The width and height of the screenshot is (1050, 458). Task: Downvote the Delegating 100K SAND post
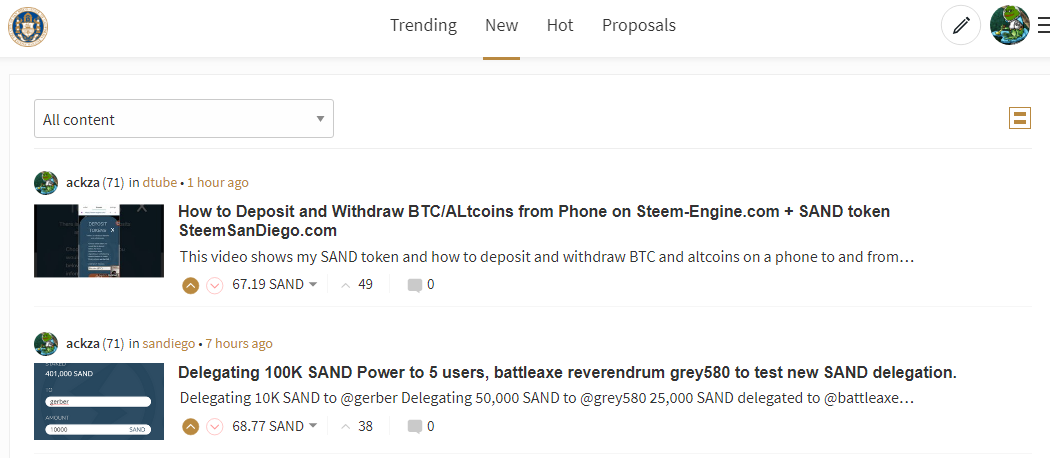(214, 427)
